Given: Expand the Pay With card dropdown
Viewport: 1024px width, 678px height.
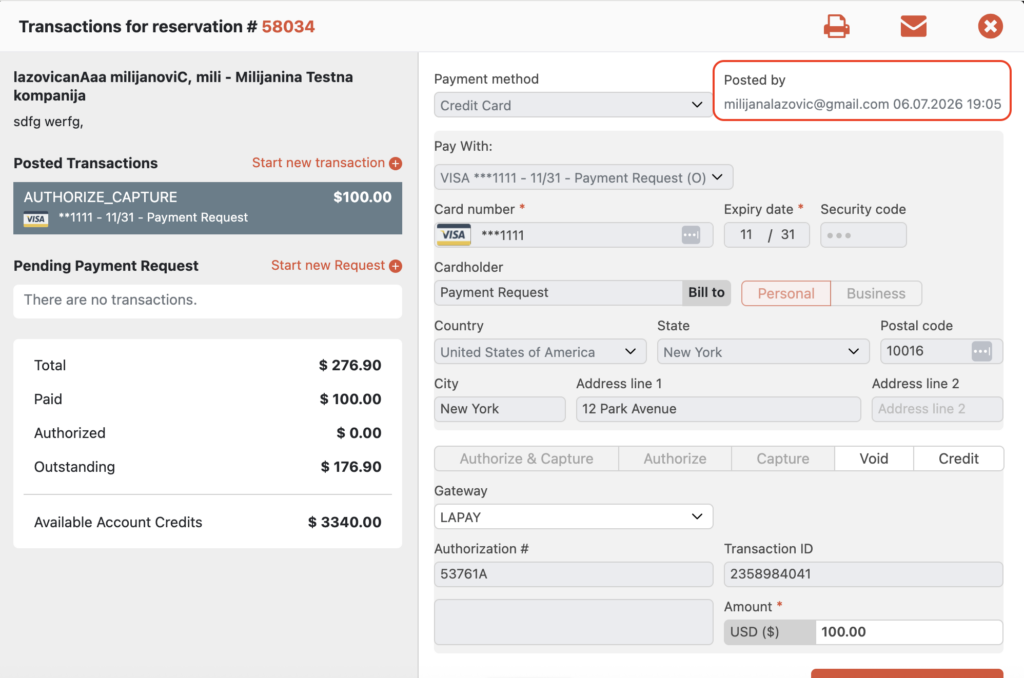Looking at the screenshot, I should click(x=583, y=178).
